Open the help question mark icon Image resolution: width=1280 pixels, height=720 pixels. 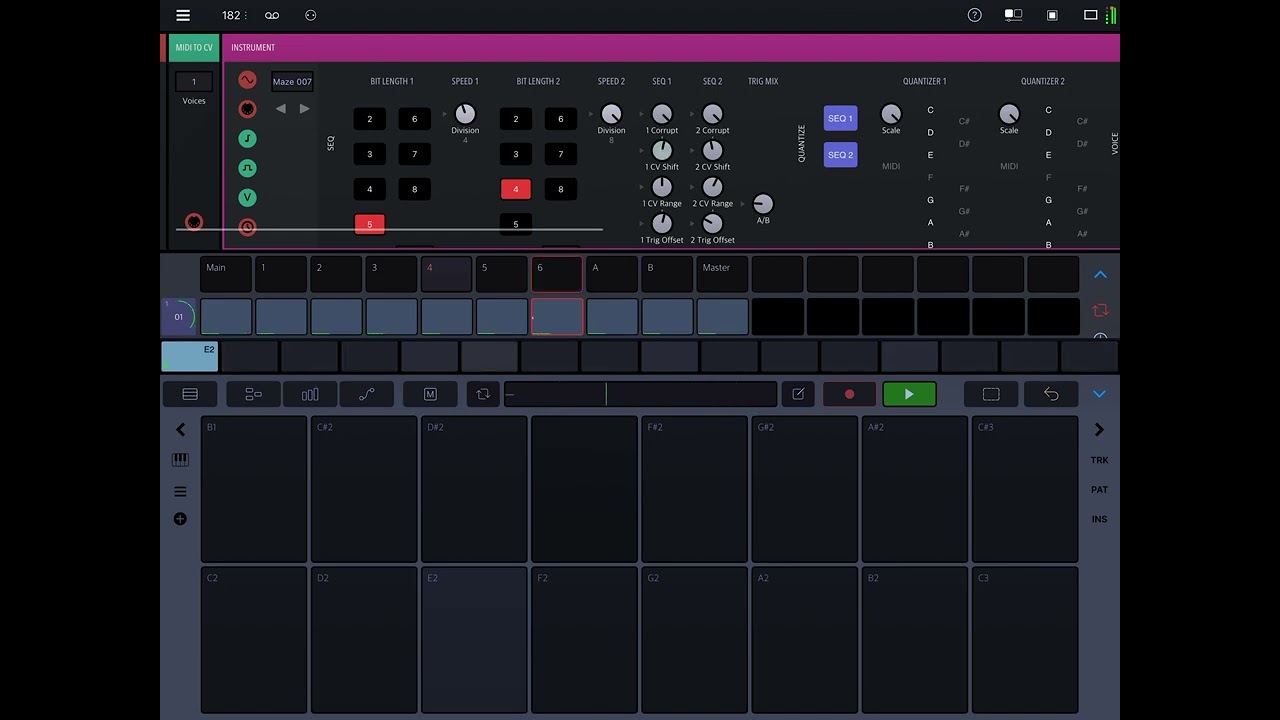[974, 15]
